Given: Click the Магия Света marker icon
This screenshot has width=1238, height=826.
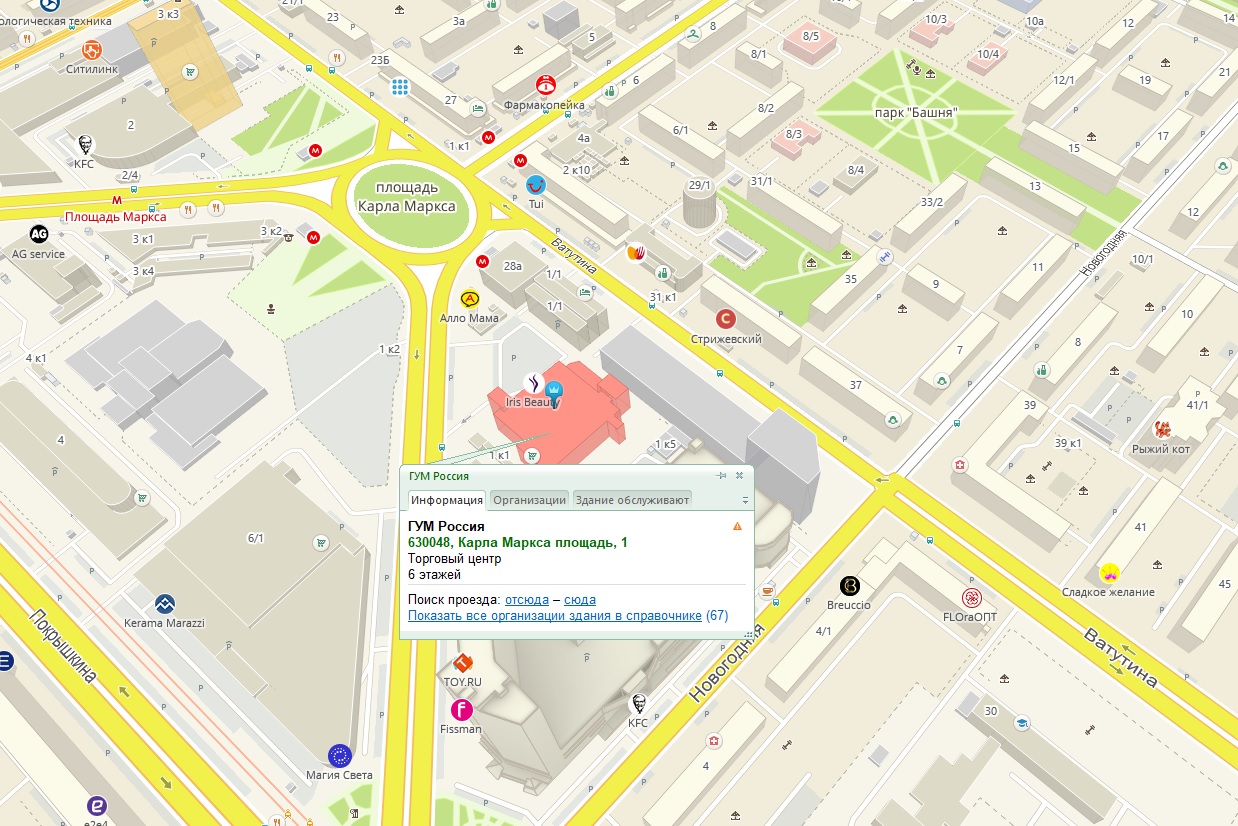Looking at the screenshot, I should click(x=340, y=756).
